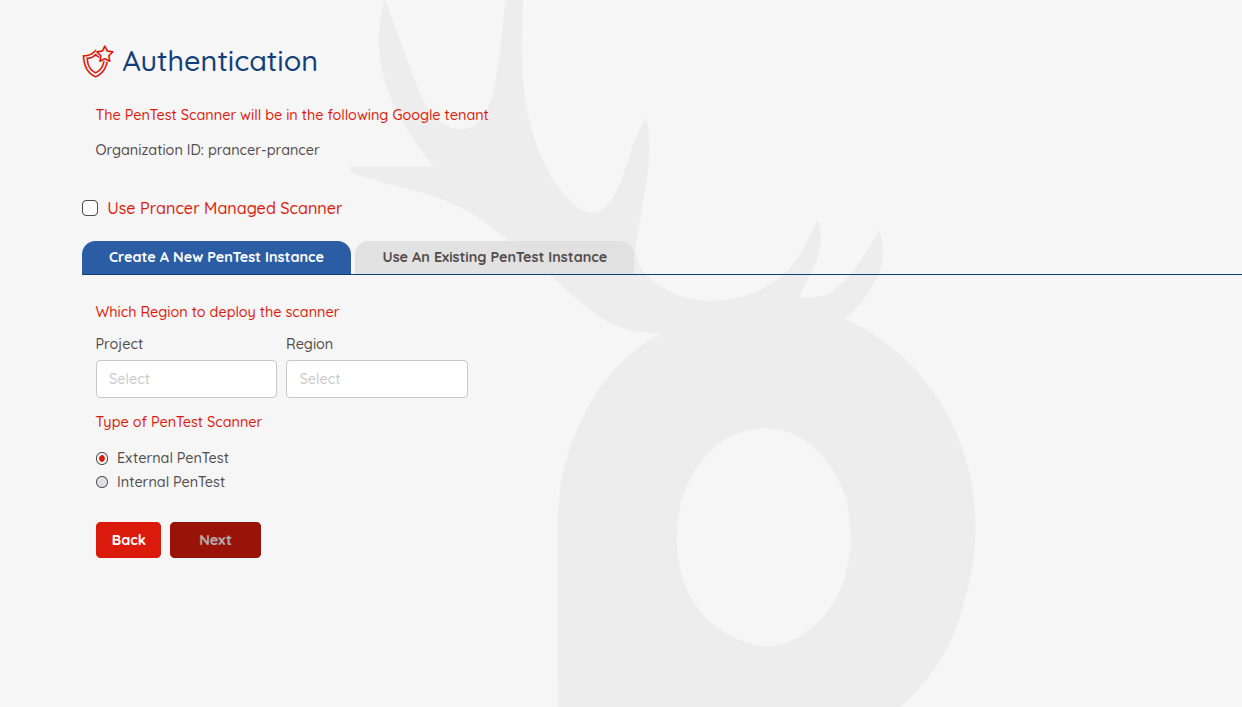
Task: Click the Organization ID: prancer-prancer text
Action: click(207, 150)
